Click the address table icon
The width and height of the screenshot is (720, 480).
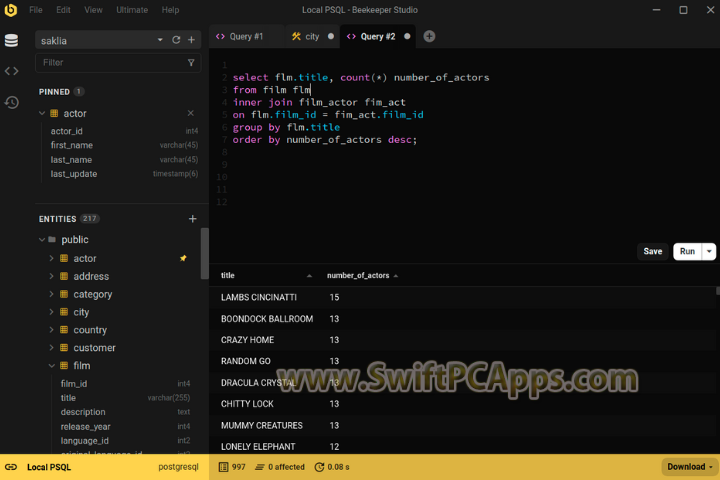pos(64,276)
